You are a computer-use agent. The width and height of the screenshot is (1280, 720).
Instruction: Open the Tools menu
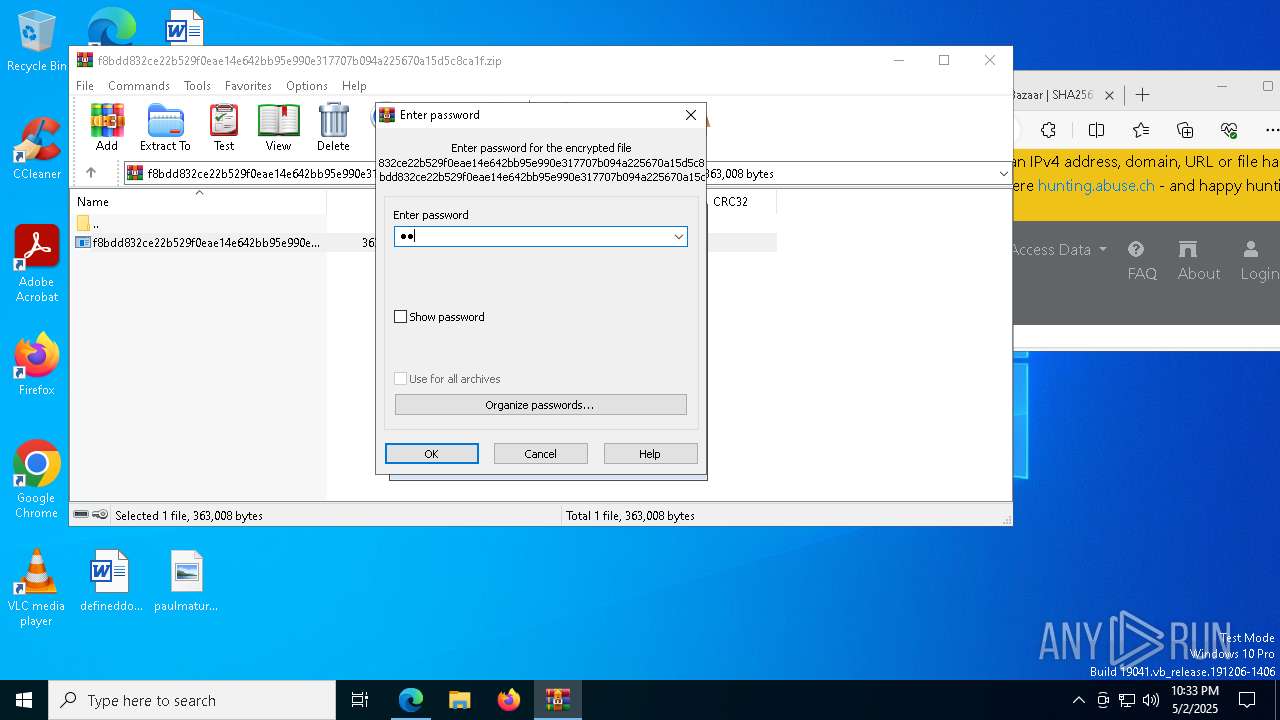pyautogui.click(x=197, y=86)
